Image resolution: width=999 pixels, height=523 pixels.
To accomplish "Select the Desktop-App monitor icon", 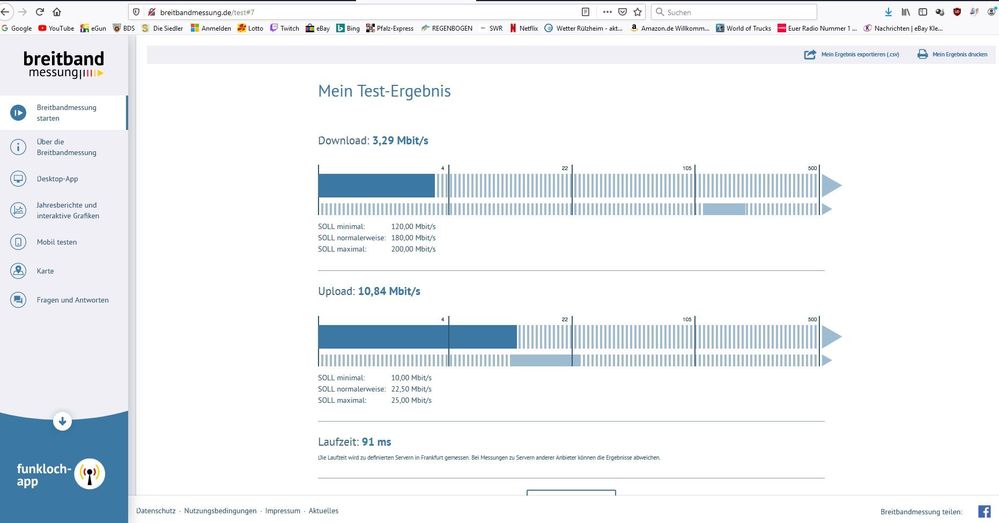I will (18, 179).
